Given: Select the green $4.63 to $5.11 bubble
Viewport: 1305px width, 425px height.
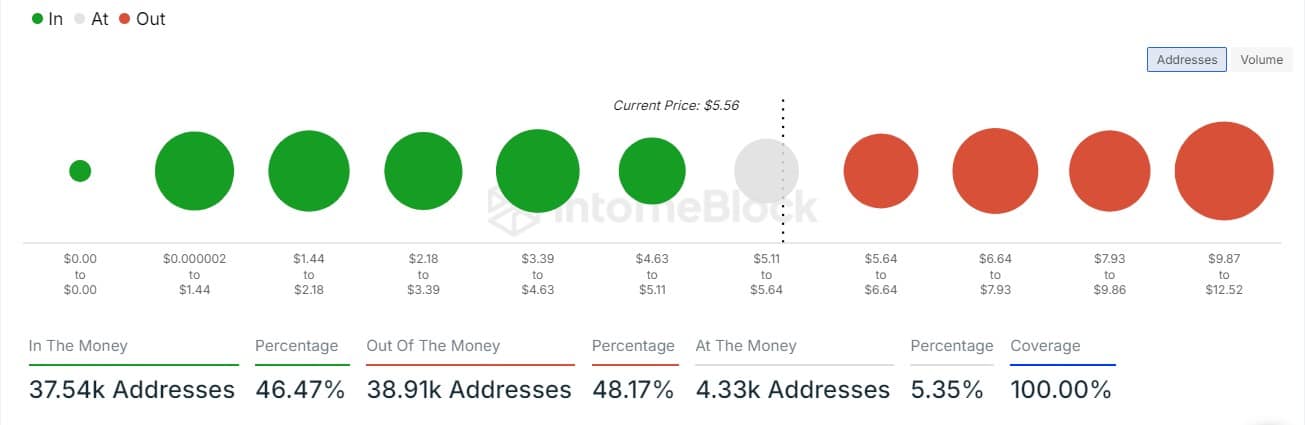Looking at the screenshot, I should (x=652, y=171).
